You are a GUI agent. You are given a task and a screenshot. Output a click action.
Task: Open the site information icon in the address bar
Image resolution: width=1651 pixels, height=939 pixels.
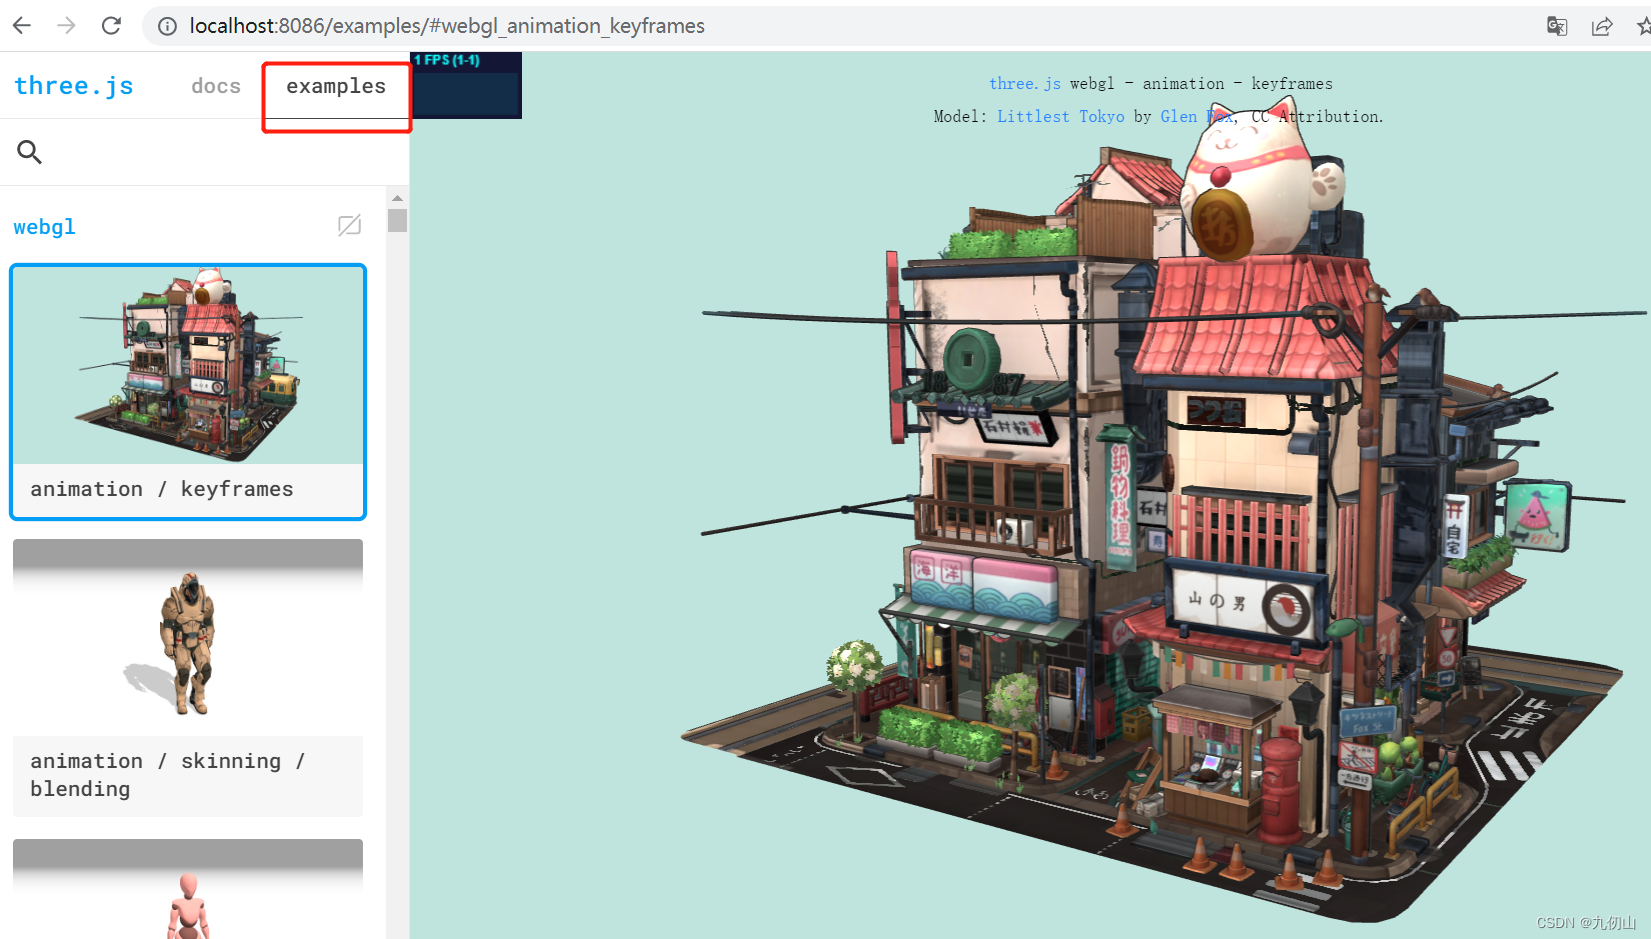[167, 26]
